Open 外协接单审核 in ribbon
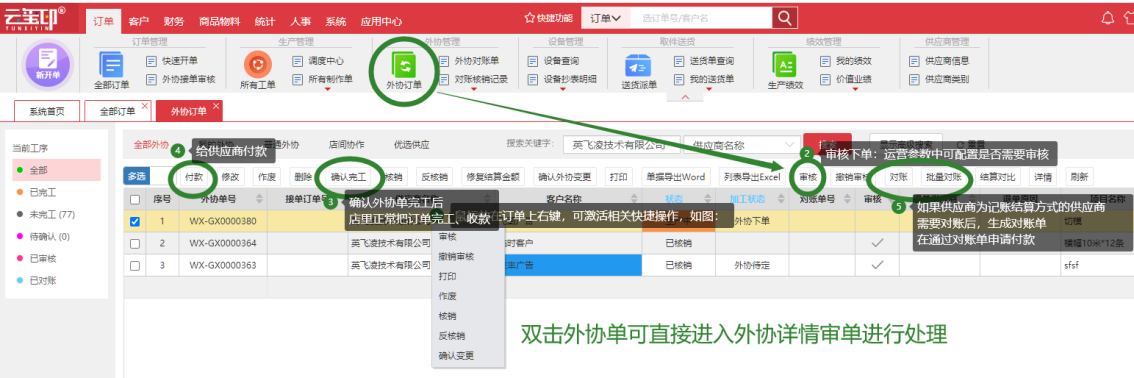This screenshot has width=1134, height=378. point(181,79)
